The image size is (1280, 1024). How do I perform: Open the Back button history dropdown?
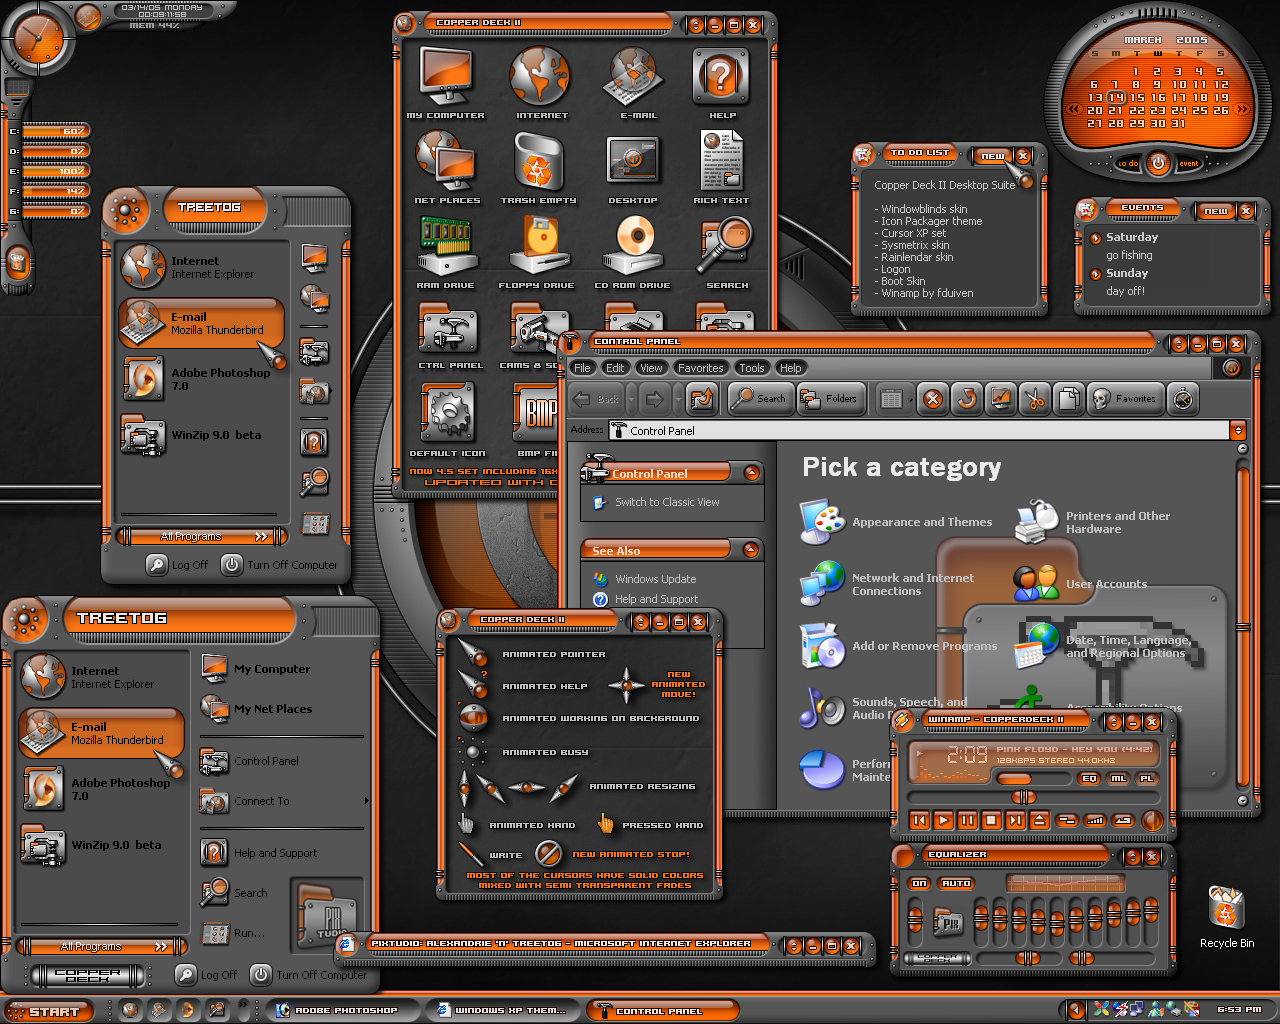[x=629, y=399]
